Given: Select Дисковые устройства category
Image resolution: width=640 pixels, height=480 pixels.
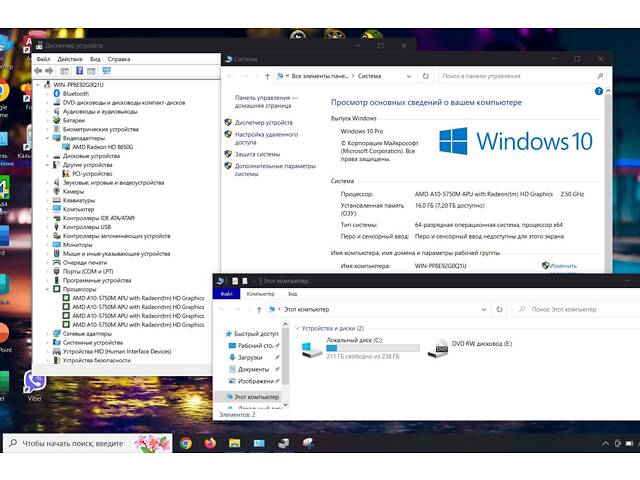Looking at the screenshot, I should (91, 156).
